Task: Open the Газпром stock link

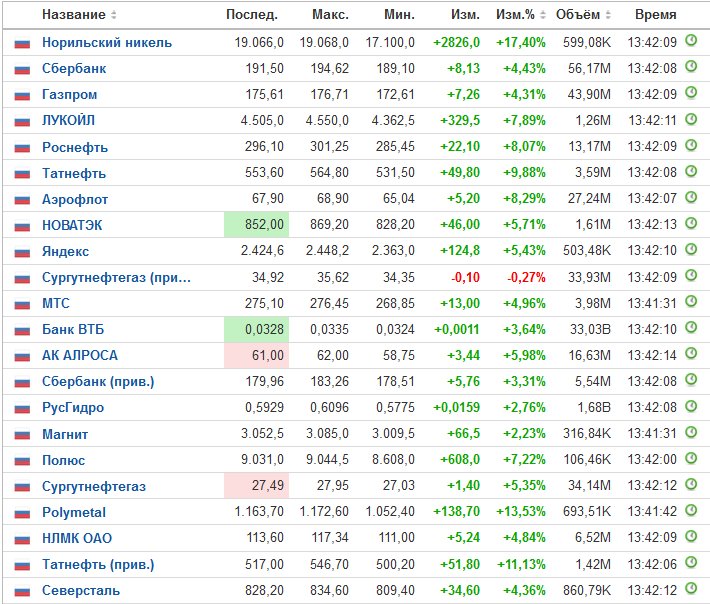Action: coord(69,95)
